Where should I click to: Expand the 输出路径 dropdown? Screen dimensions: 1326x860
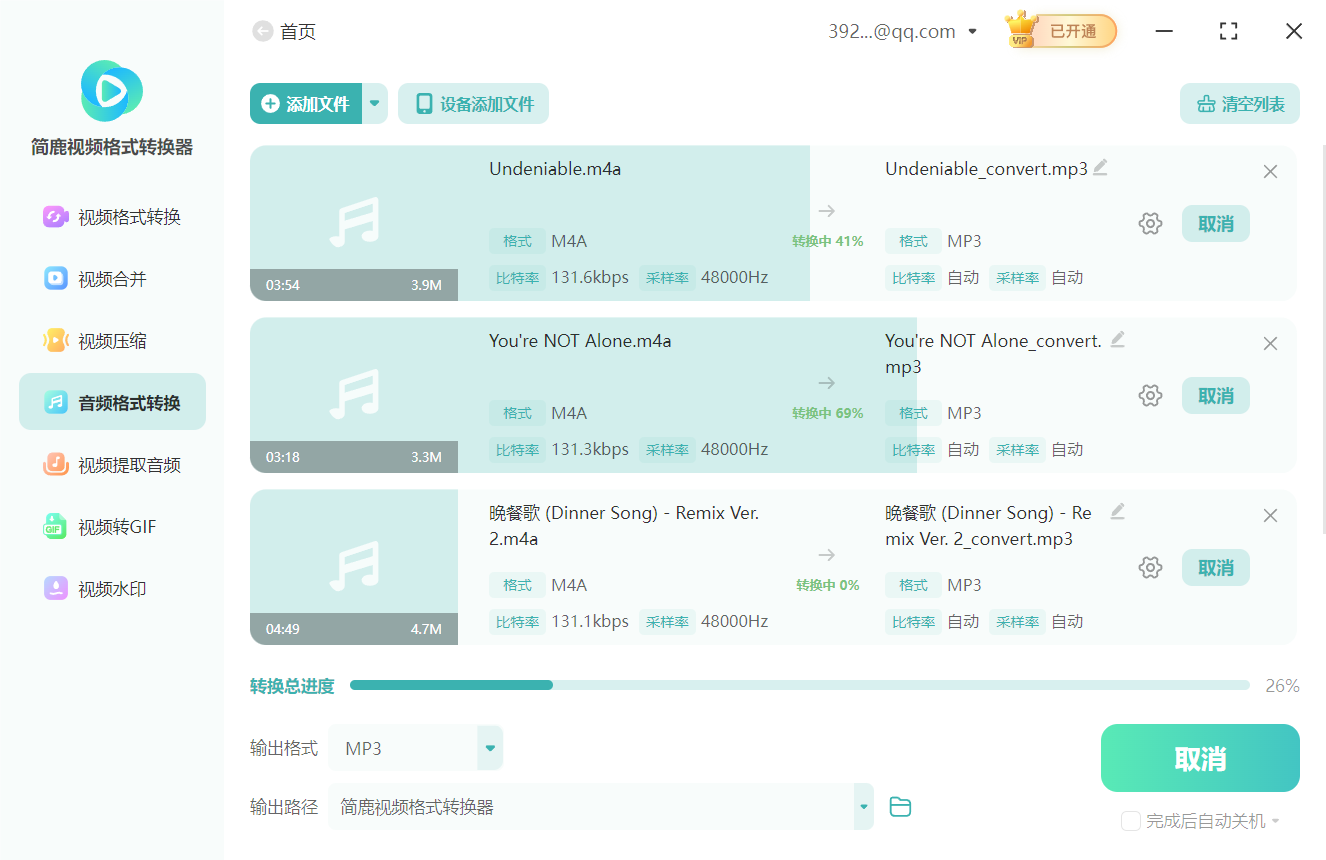click(x=862, y=807)
